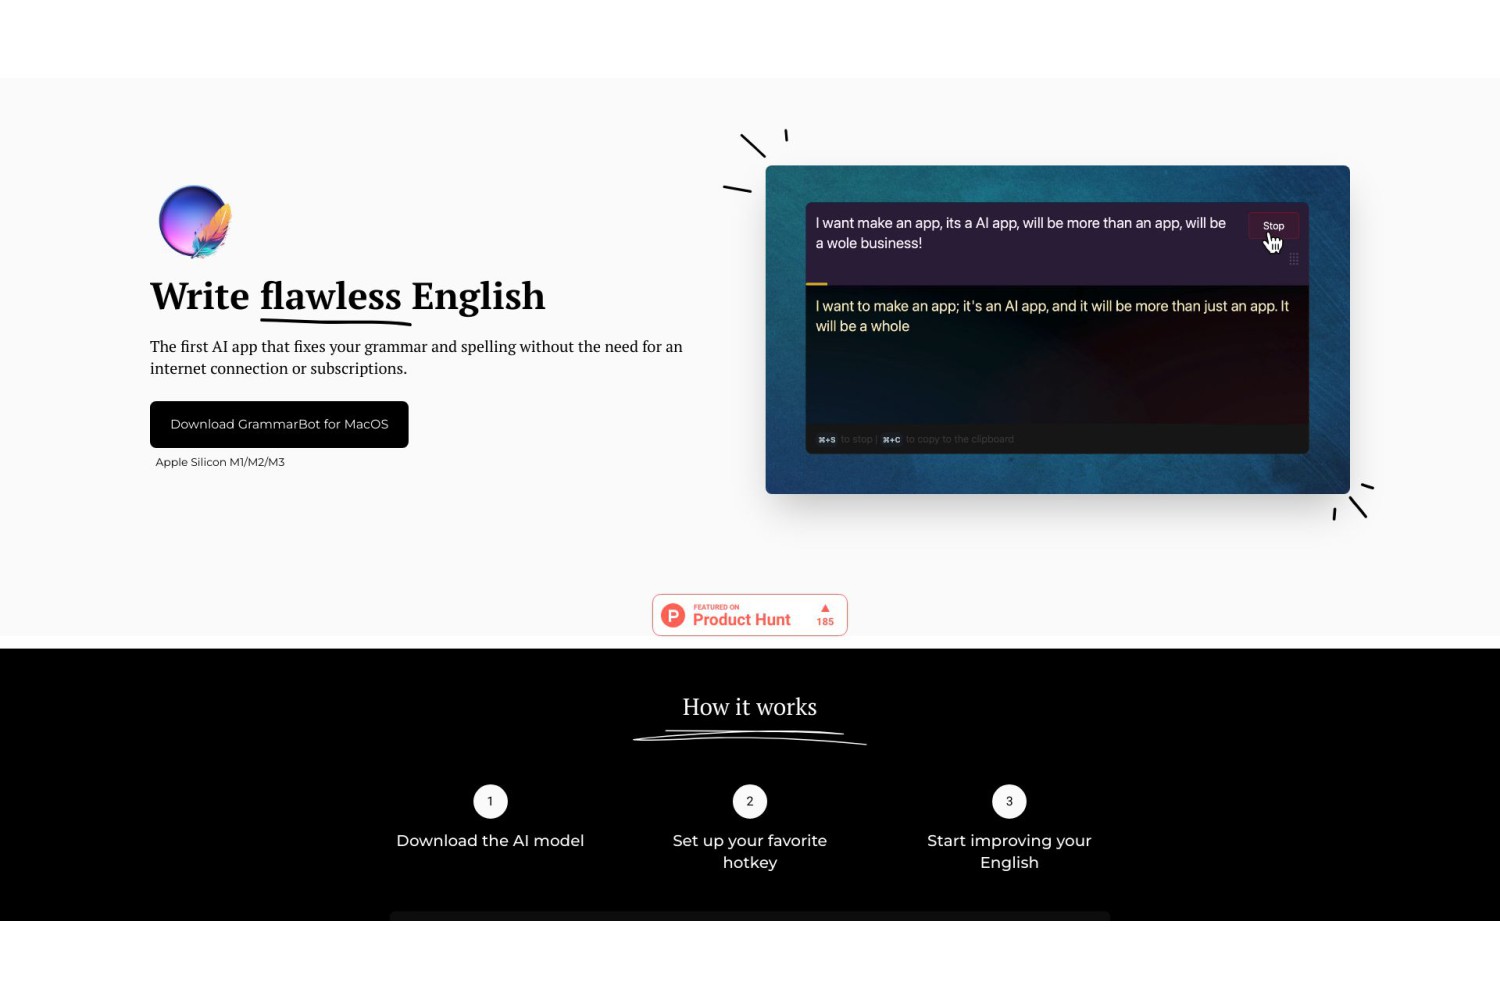Screen dimensions: 1500x1000
Task: Click the Product Hunt upvote arrow showing 185
Action: pos(825,614)
